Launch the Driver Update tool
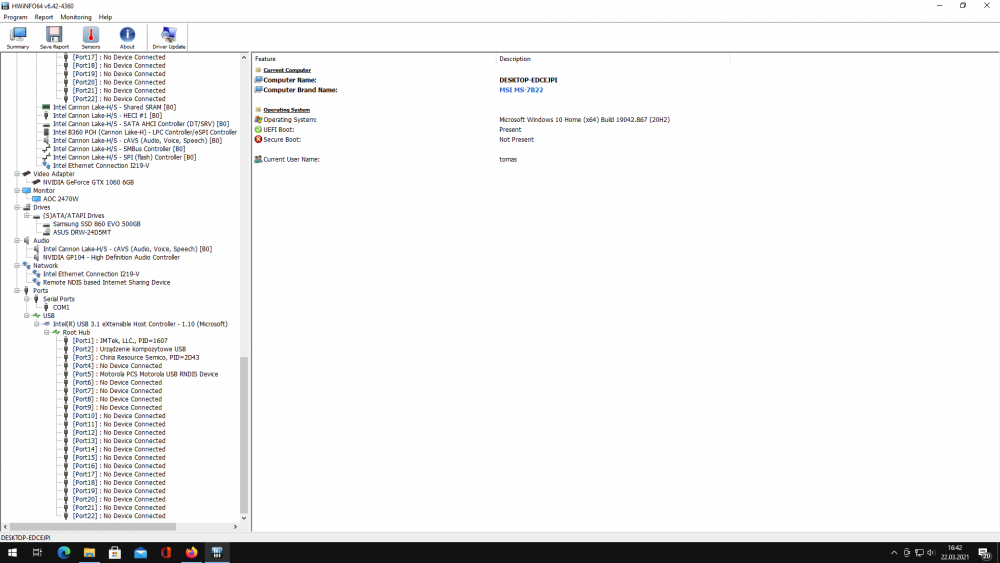Viewport: 1000px width, 563px height. pyautogui.click(x=168, y=37)
